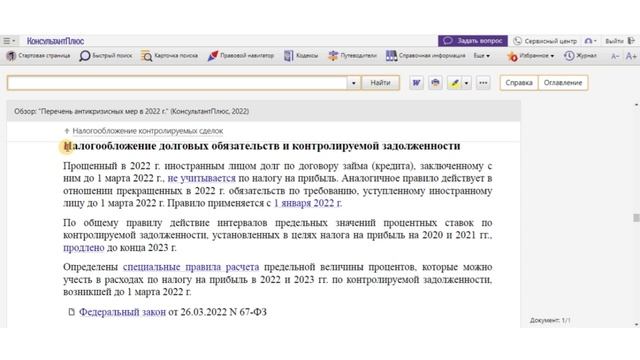This screenshot has width=640, height=360.
Task: Open the headset support dropdown
Action: pos(590,41)
